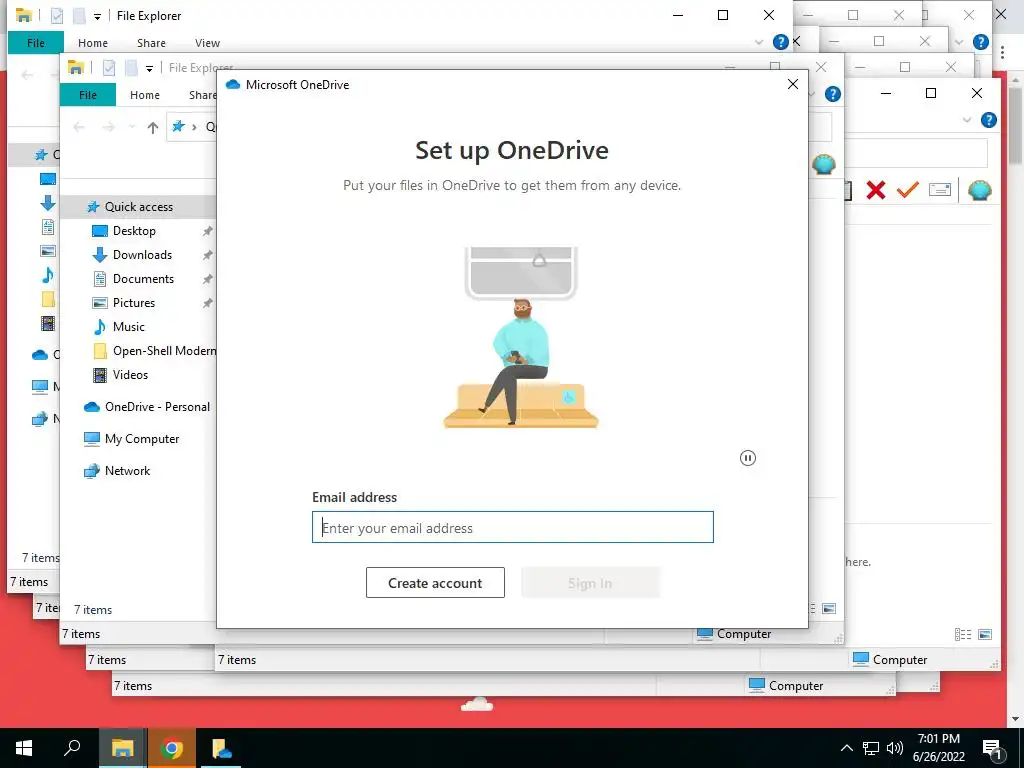Select Videos under Quick access
This screenshot has width=1024, height=768.
point(130,375)
